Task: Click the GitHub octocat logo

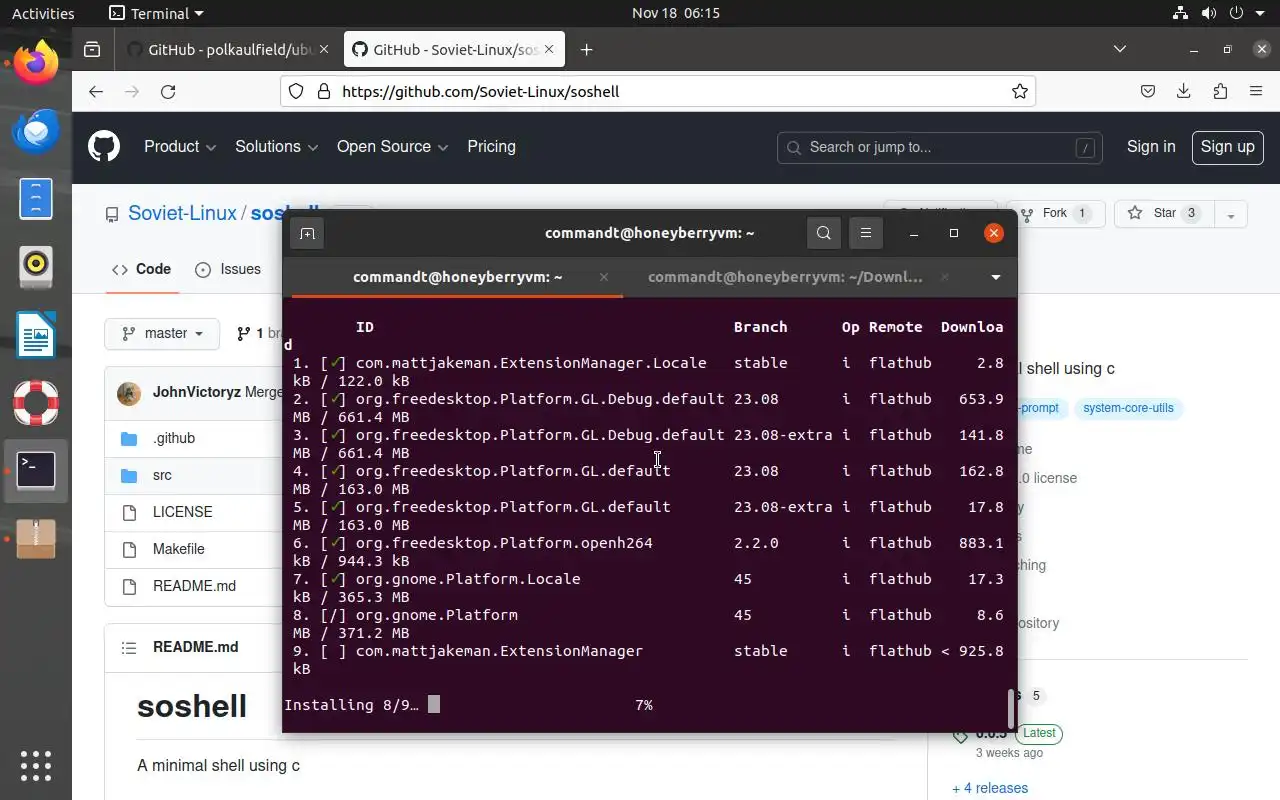Action: 104,147
